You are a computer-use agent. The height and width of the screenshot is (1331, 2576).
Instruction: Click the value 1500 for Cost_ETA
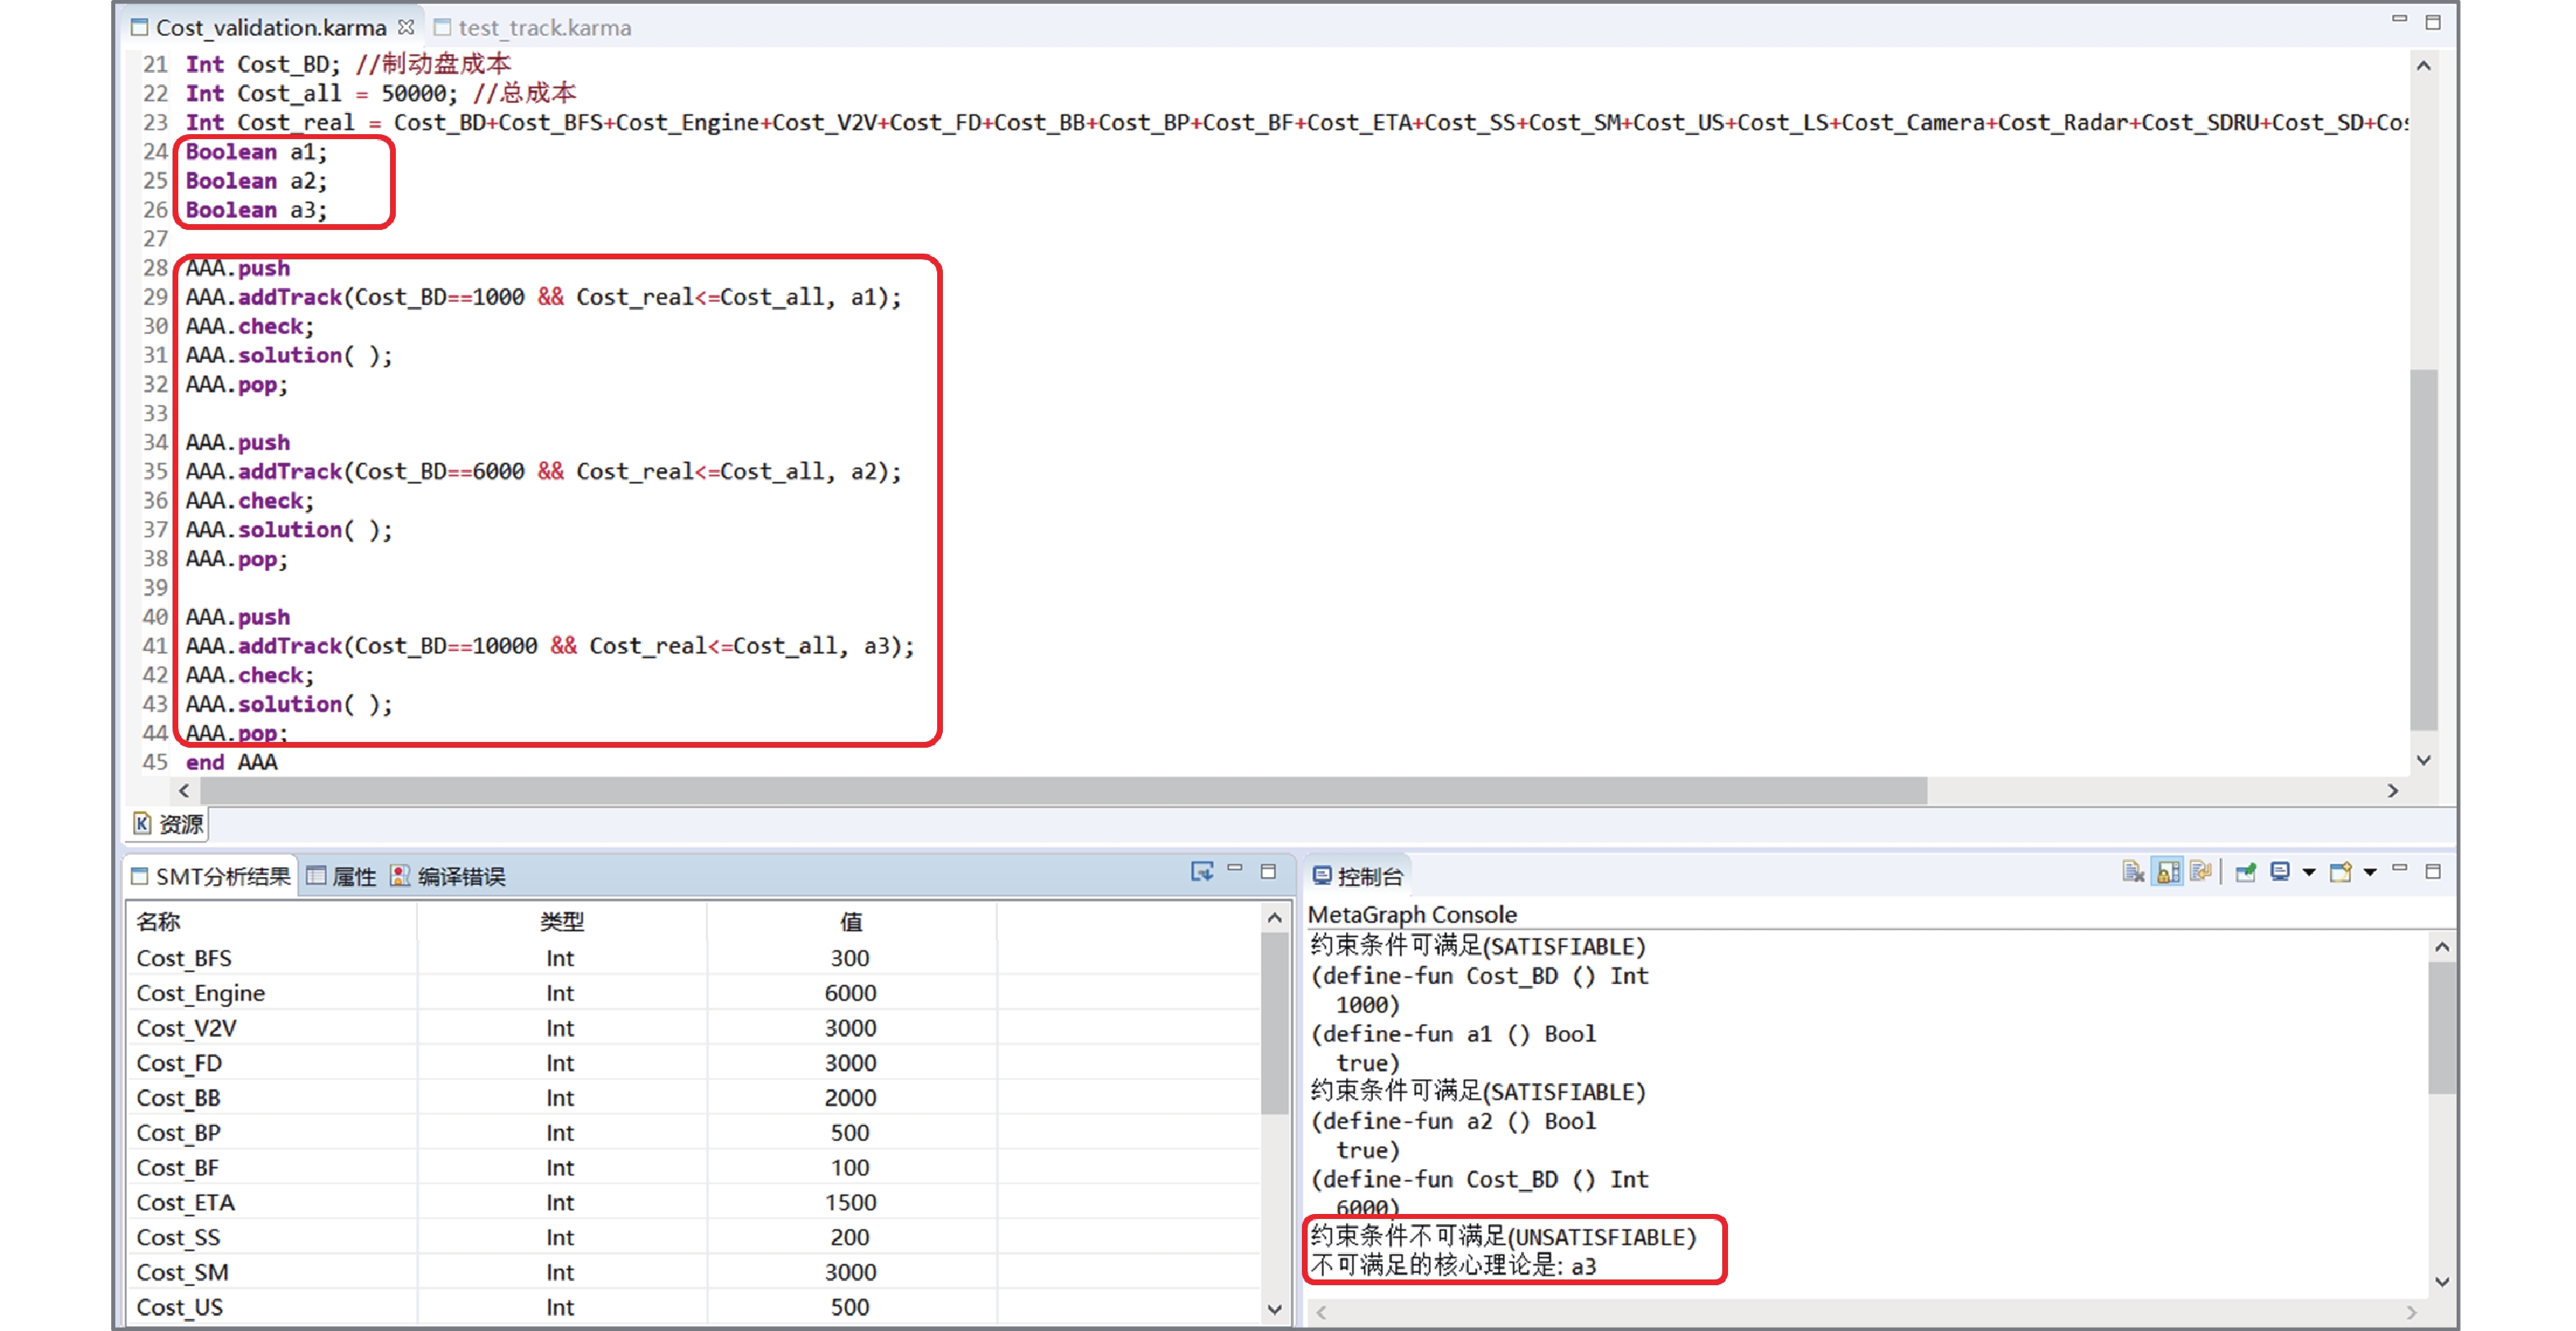[x=850, y=1203]
